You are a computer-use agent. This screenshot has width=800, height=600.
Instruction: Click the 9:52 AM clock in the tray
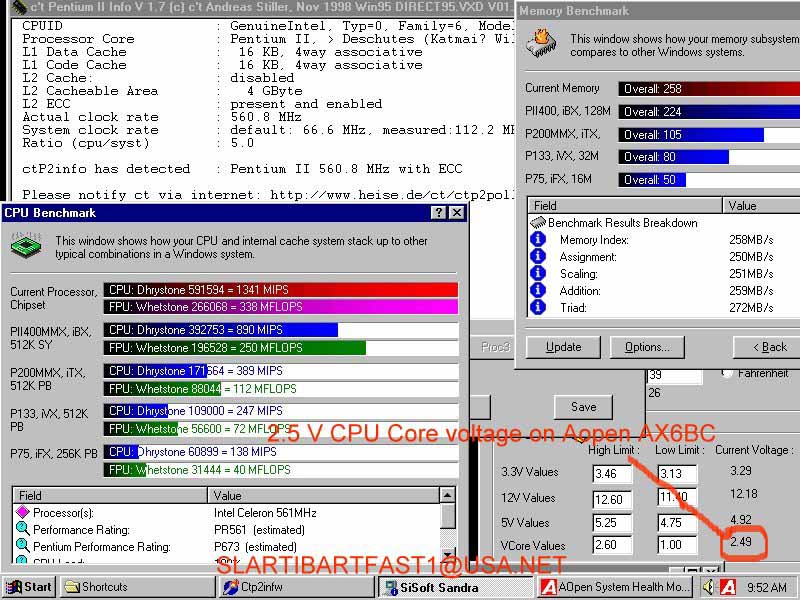tap(767, 587)
